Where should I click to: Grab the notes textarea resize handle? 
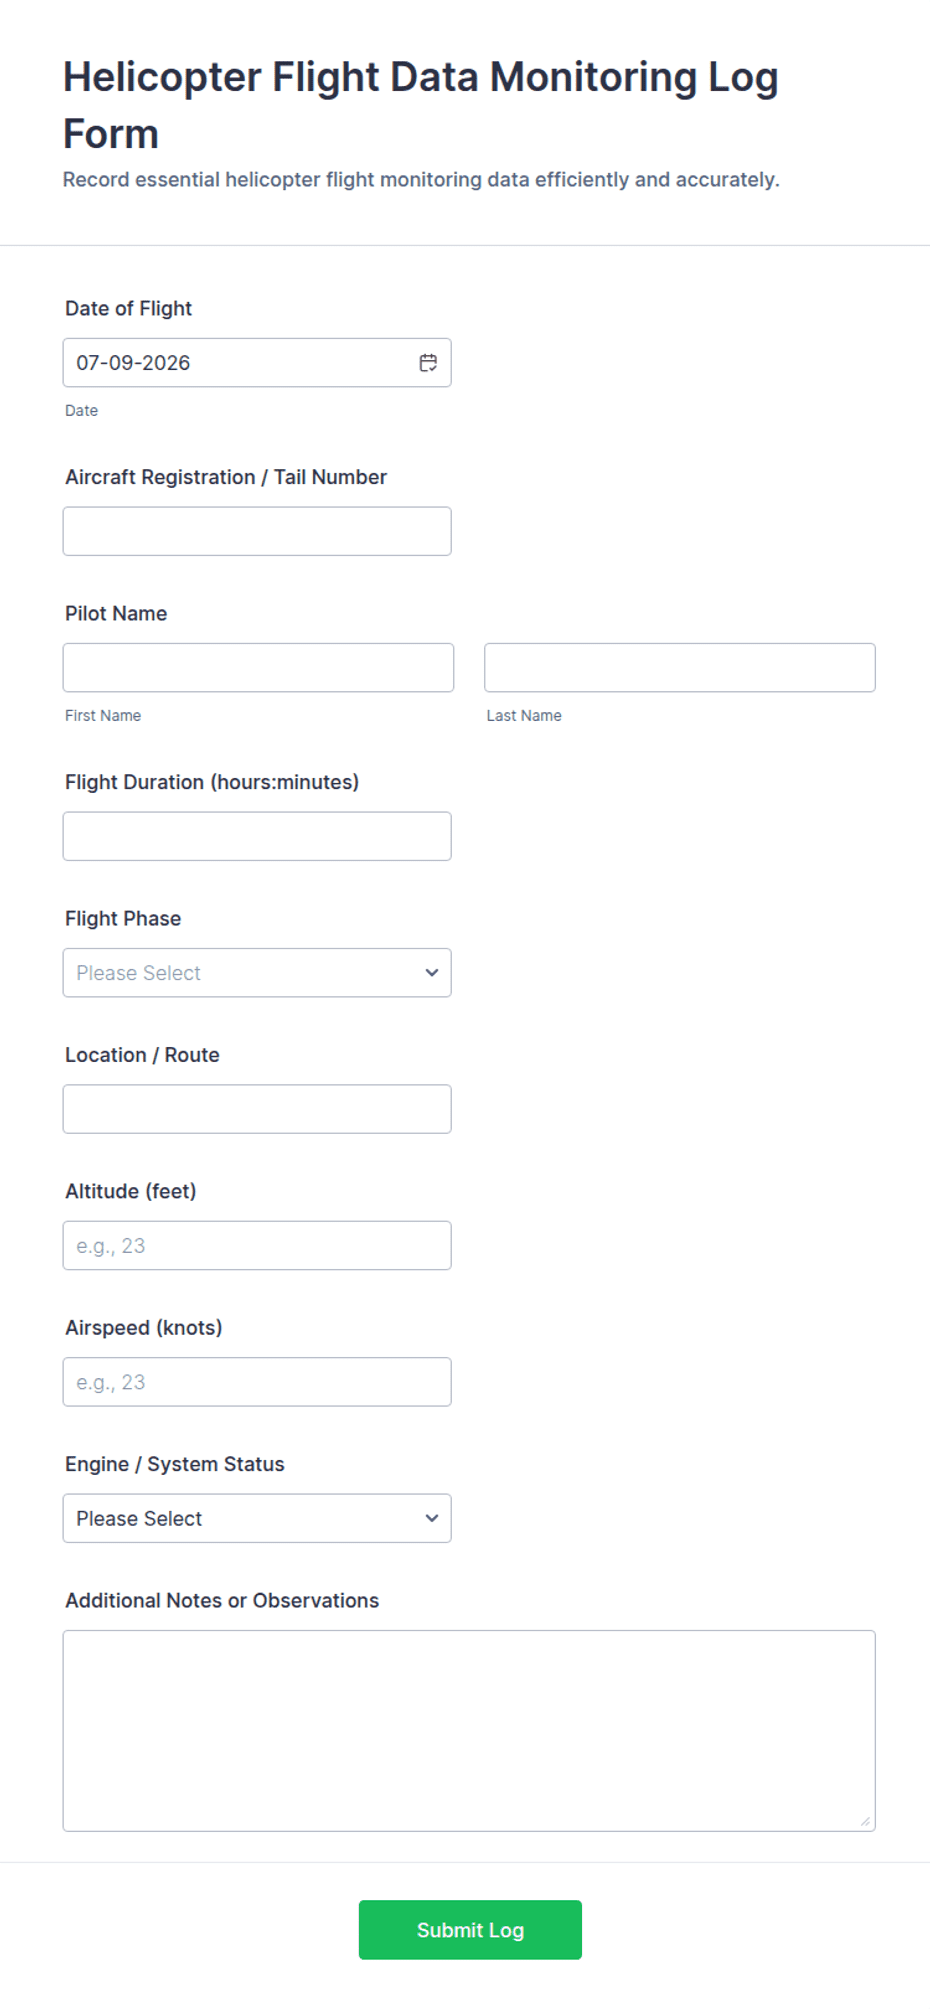click(865, 1821)
